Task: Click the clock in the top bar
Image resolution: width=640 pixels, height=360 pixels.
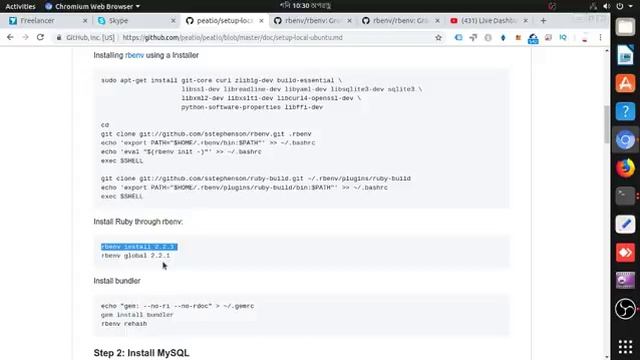Action: pyautogui.click(x=305, y=6)
